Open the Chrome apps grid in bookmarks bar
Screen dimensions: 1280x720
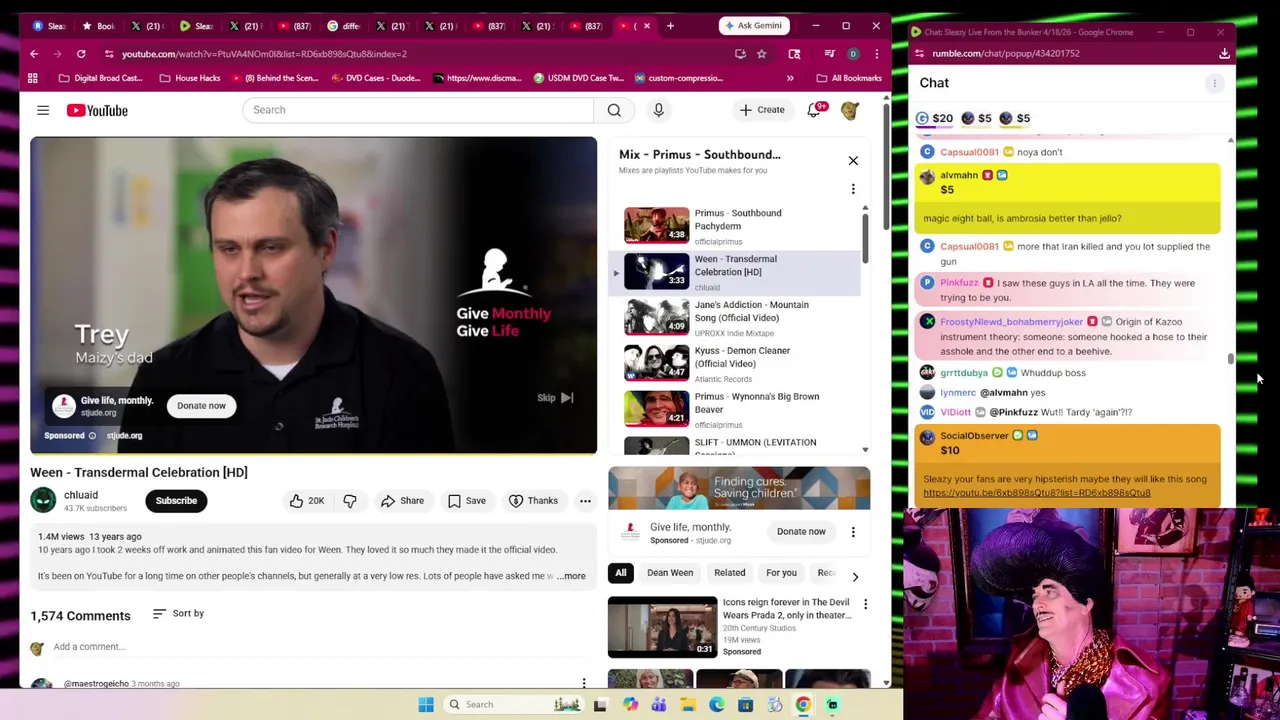pyautogui.click(x=33, y=78)
